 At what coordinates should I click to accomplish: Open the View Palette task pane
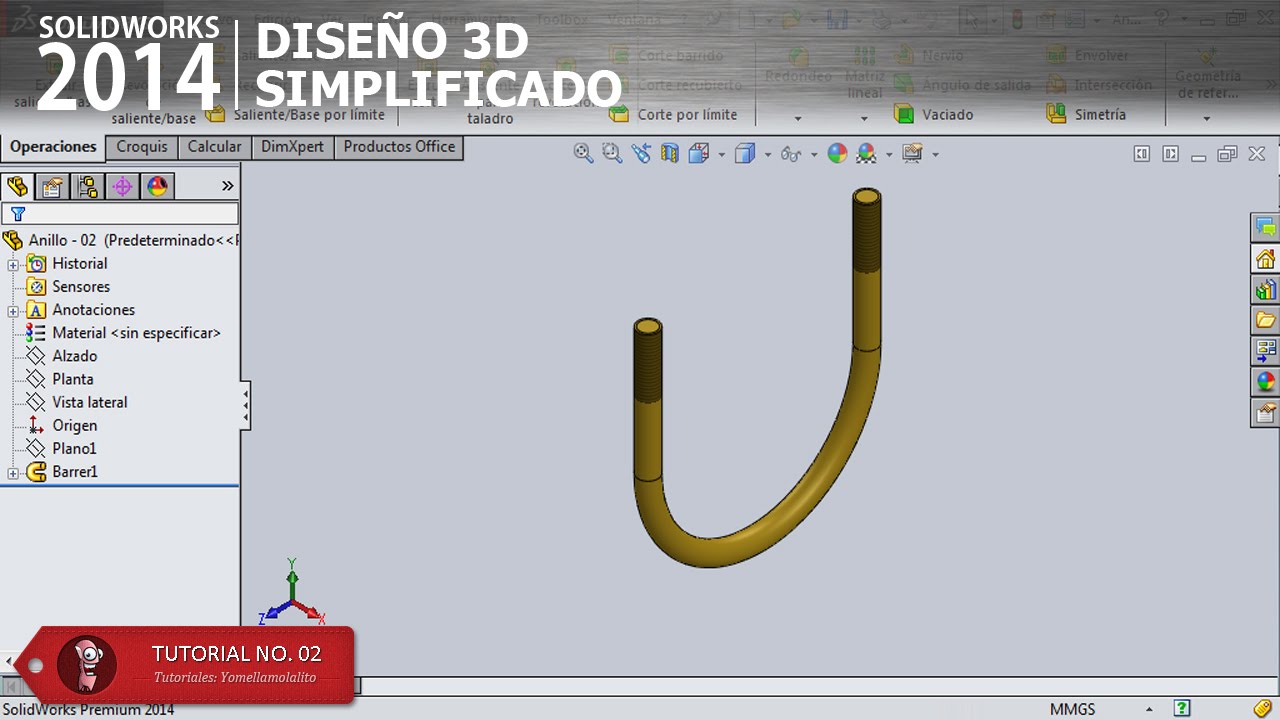[1265, 352]
